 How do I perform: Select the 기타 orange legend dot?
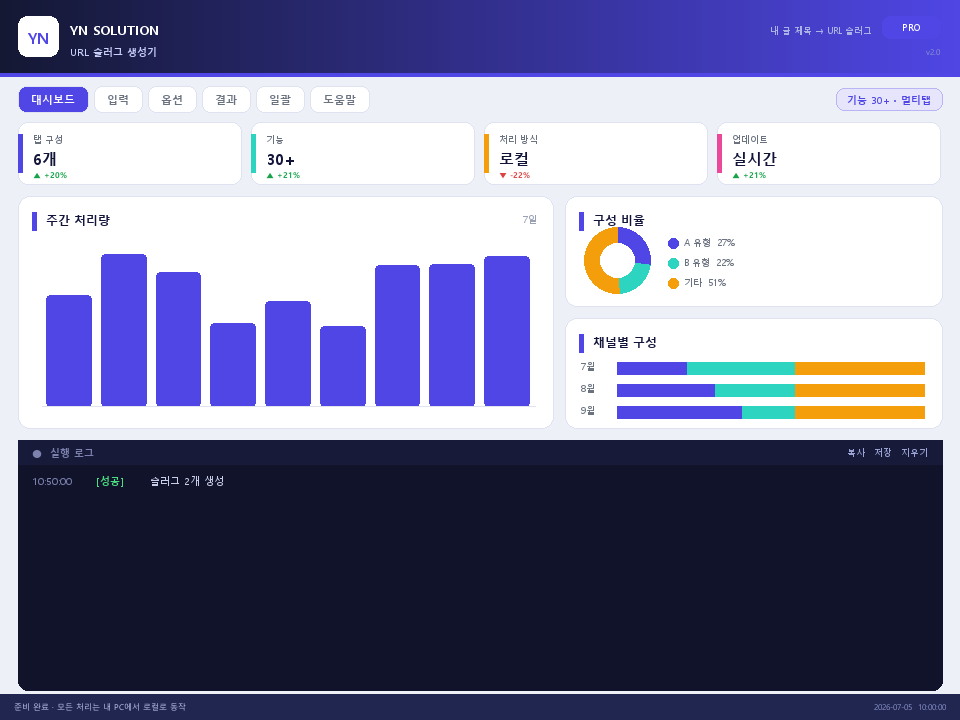pos(673,283)
